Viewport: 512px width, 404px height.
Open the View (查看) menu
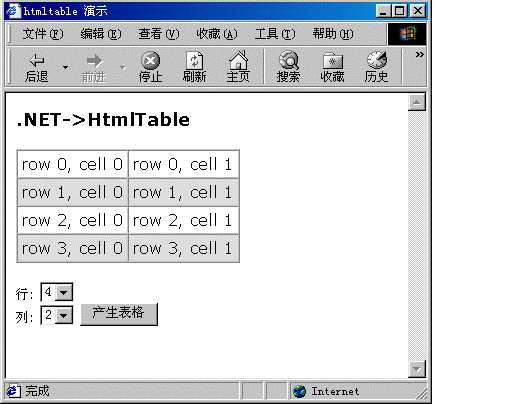159,34
